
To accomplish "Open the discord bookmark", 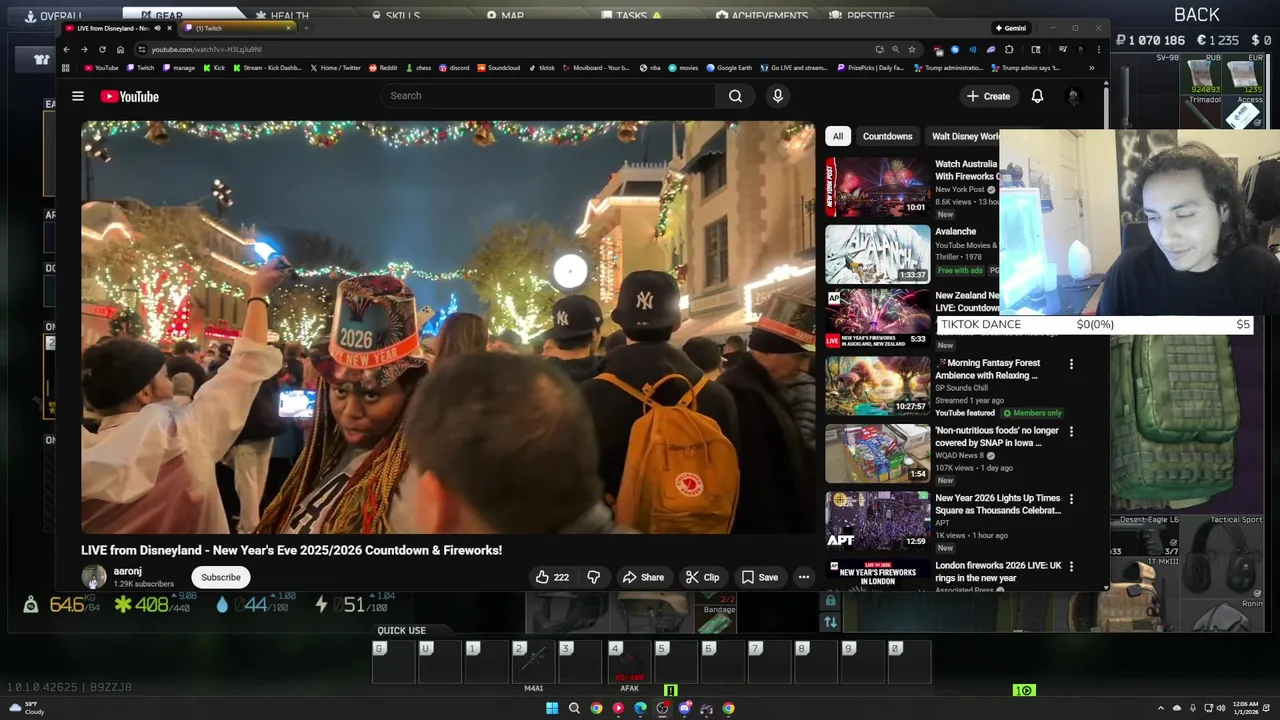I will [x=454, y=68].
